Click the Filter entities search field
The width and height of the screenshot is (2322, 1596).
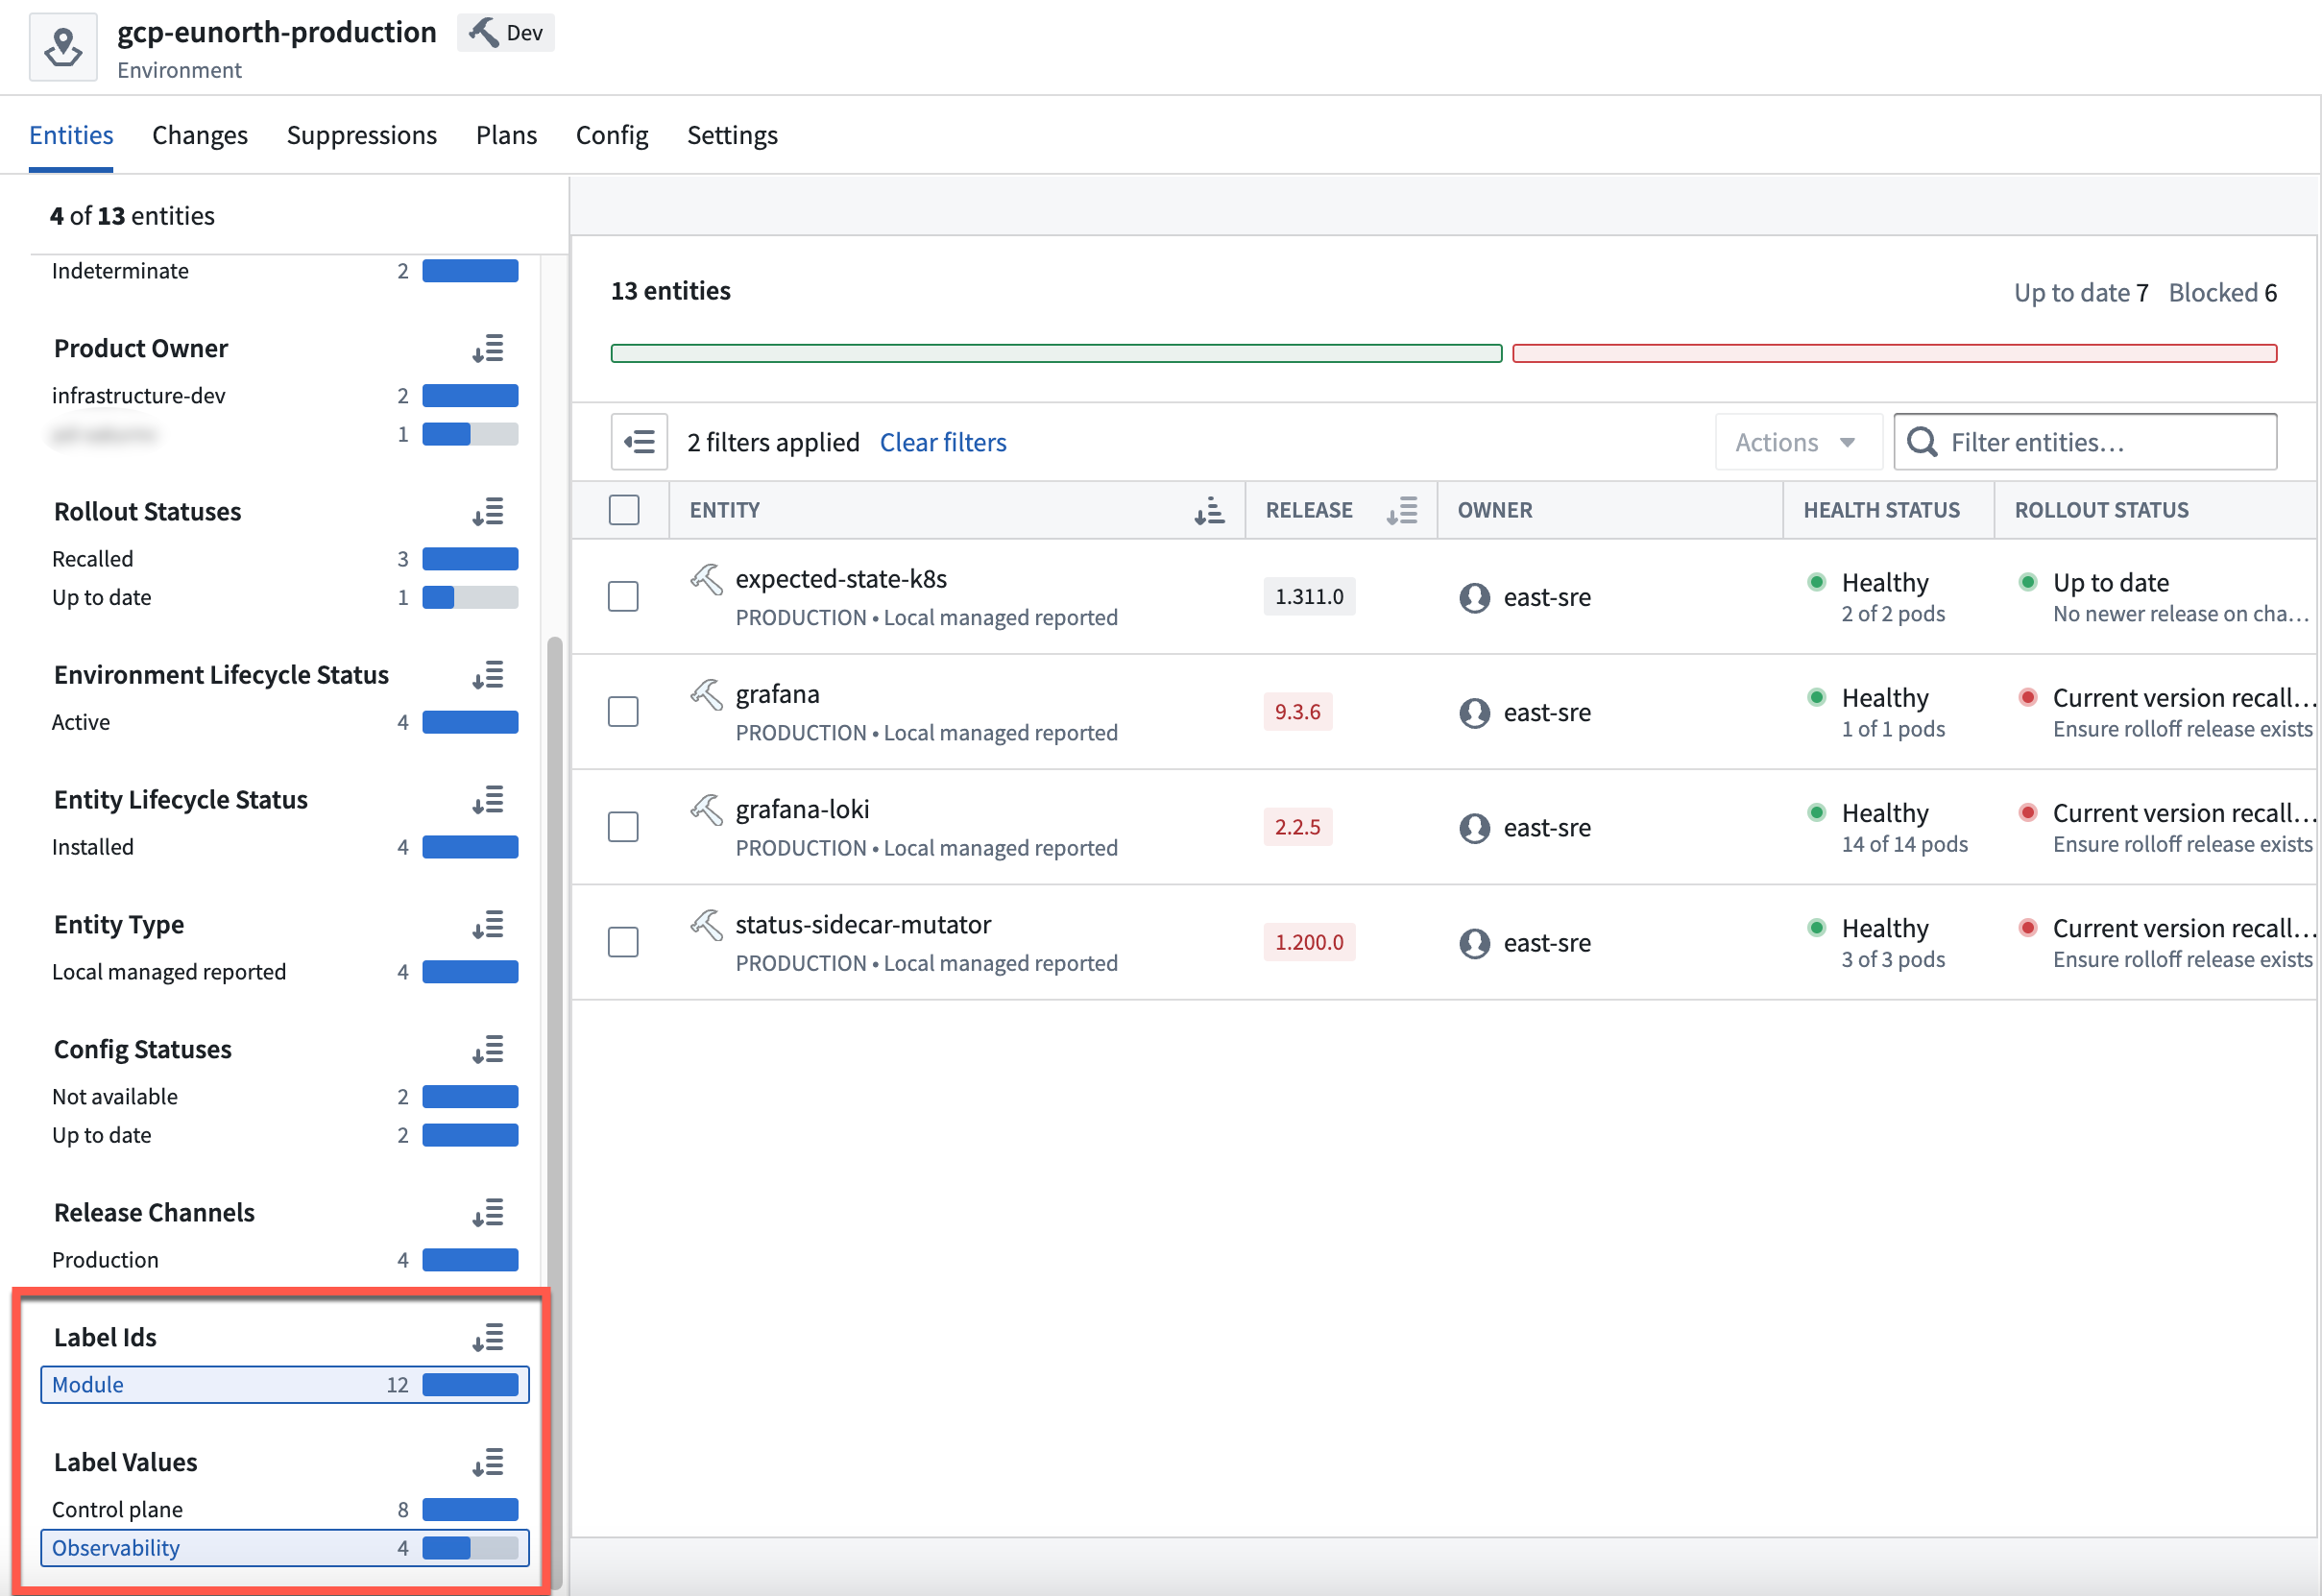(2085, 442)
